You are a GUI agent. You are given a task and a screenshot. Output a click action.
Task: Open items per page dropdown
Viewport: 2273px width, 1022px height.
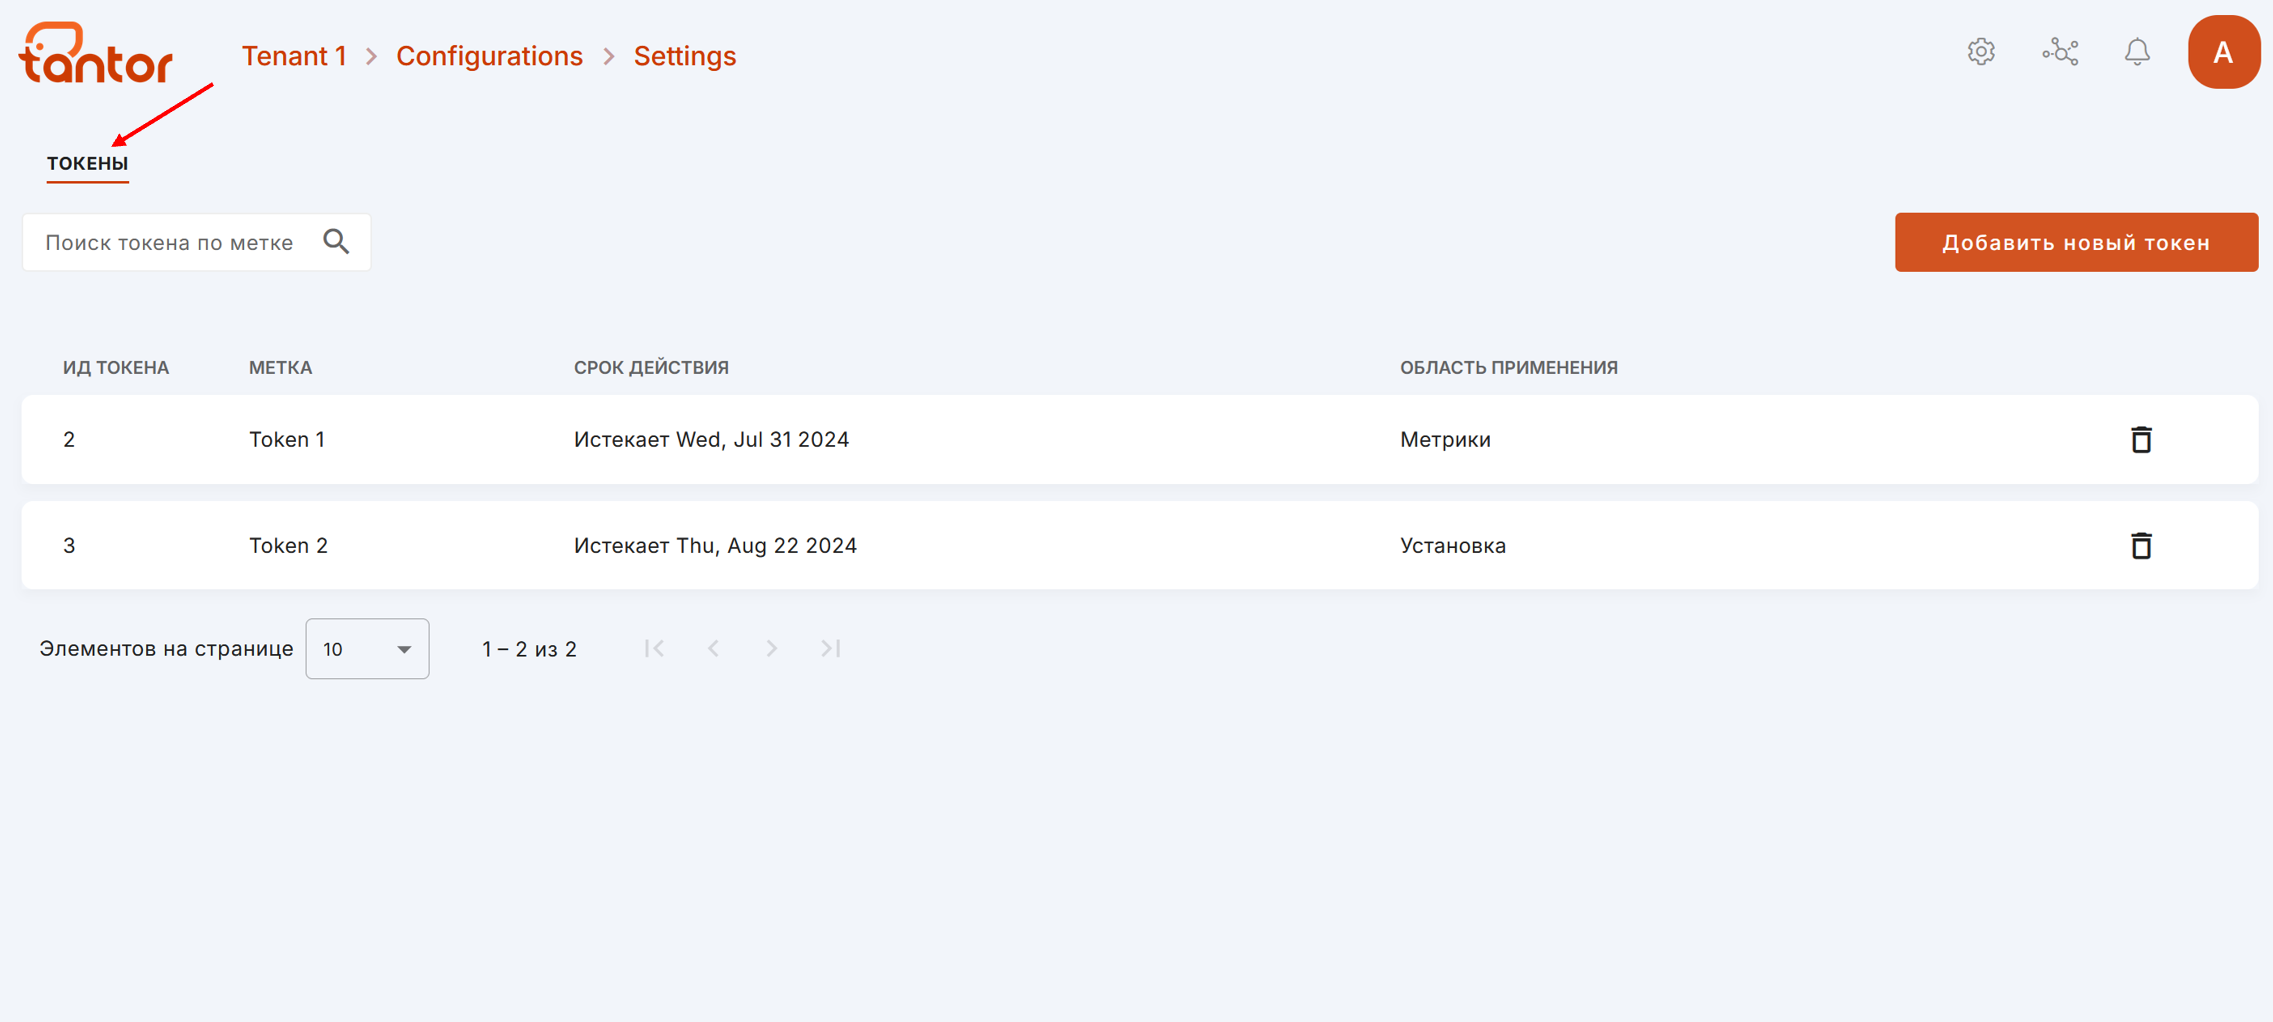click(367, 649)
